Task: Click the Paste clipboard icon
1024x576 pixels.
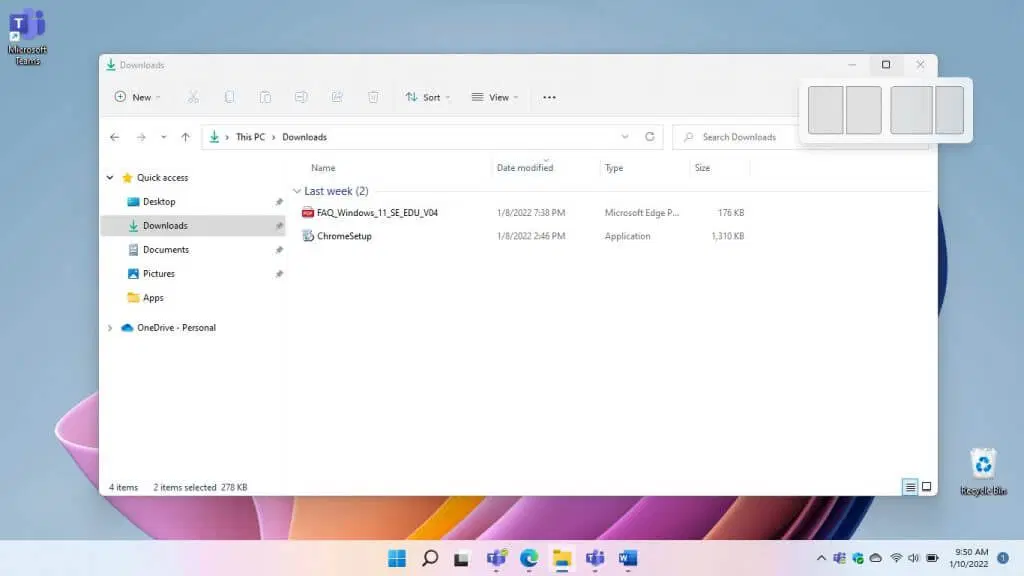Action: (265, 97)
